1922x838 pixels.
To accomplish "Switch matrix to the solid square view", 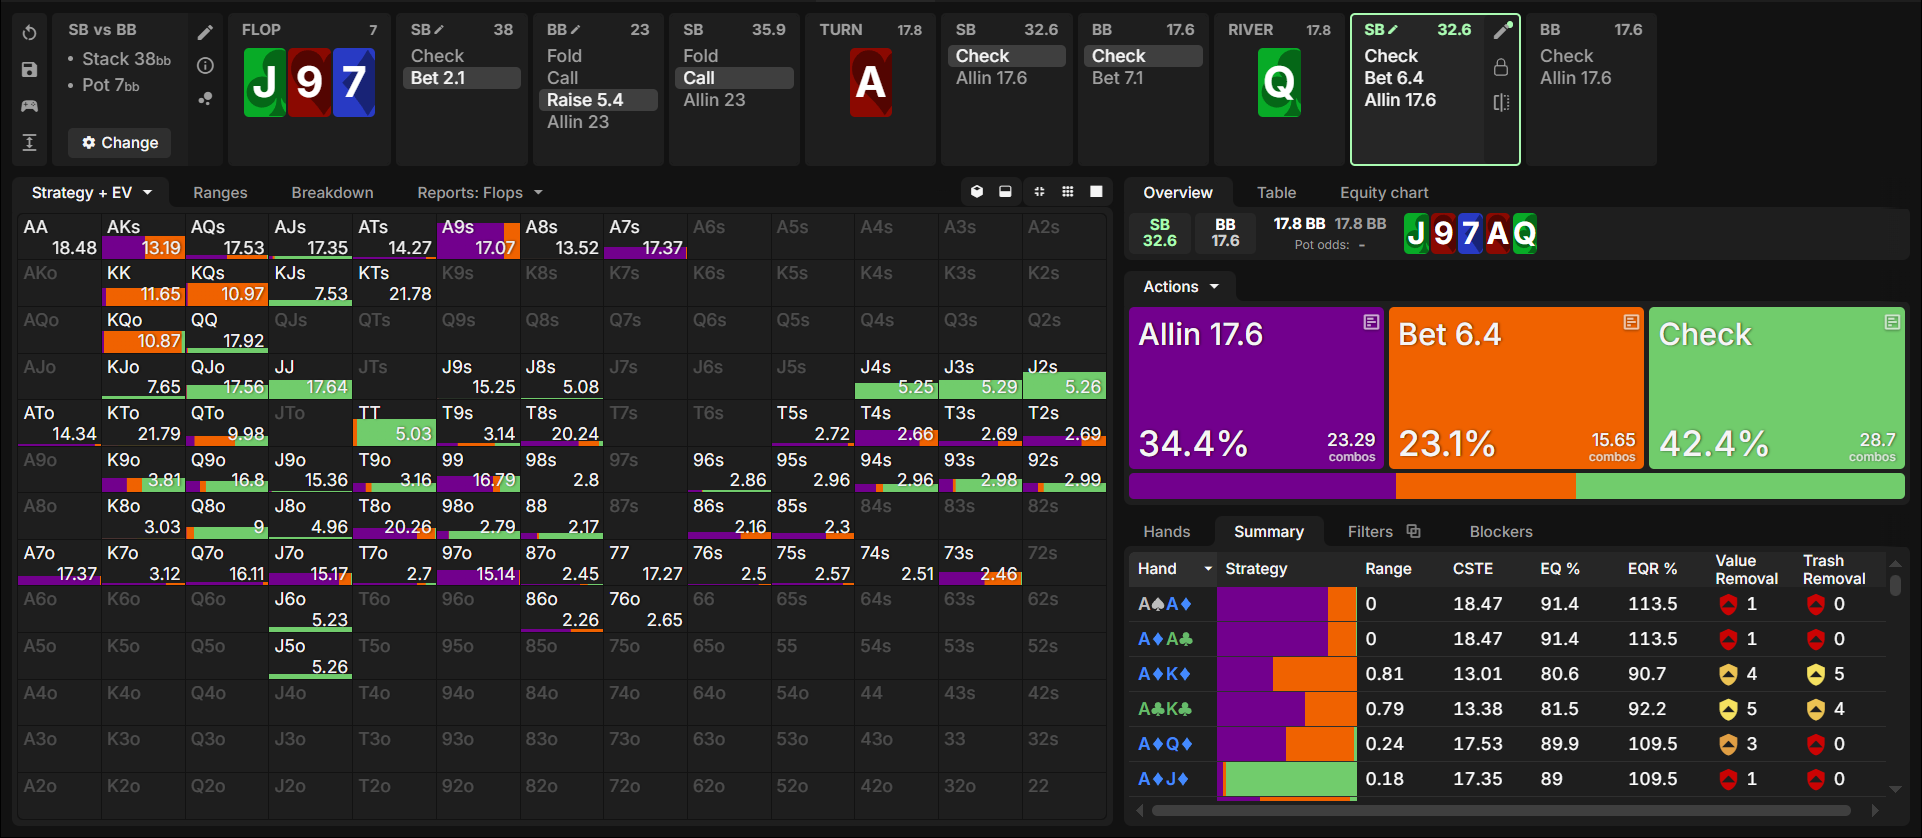I will tap(1096, 192).
